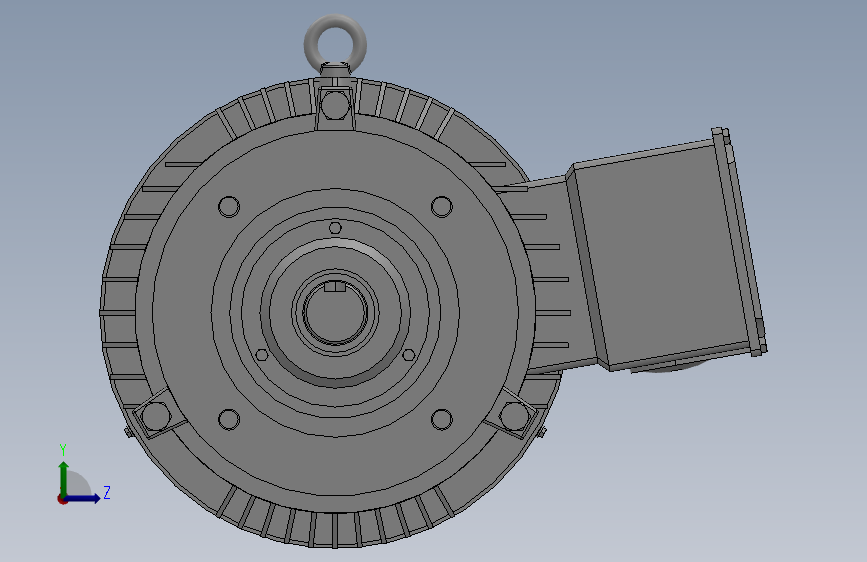
Task: Pick the upper-right flange bolt hole
Action: pos(441,207)
